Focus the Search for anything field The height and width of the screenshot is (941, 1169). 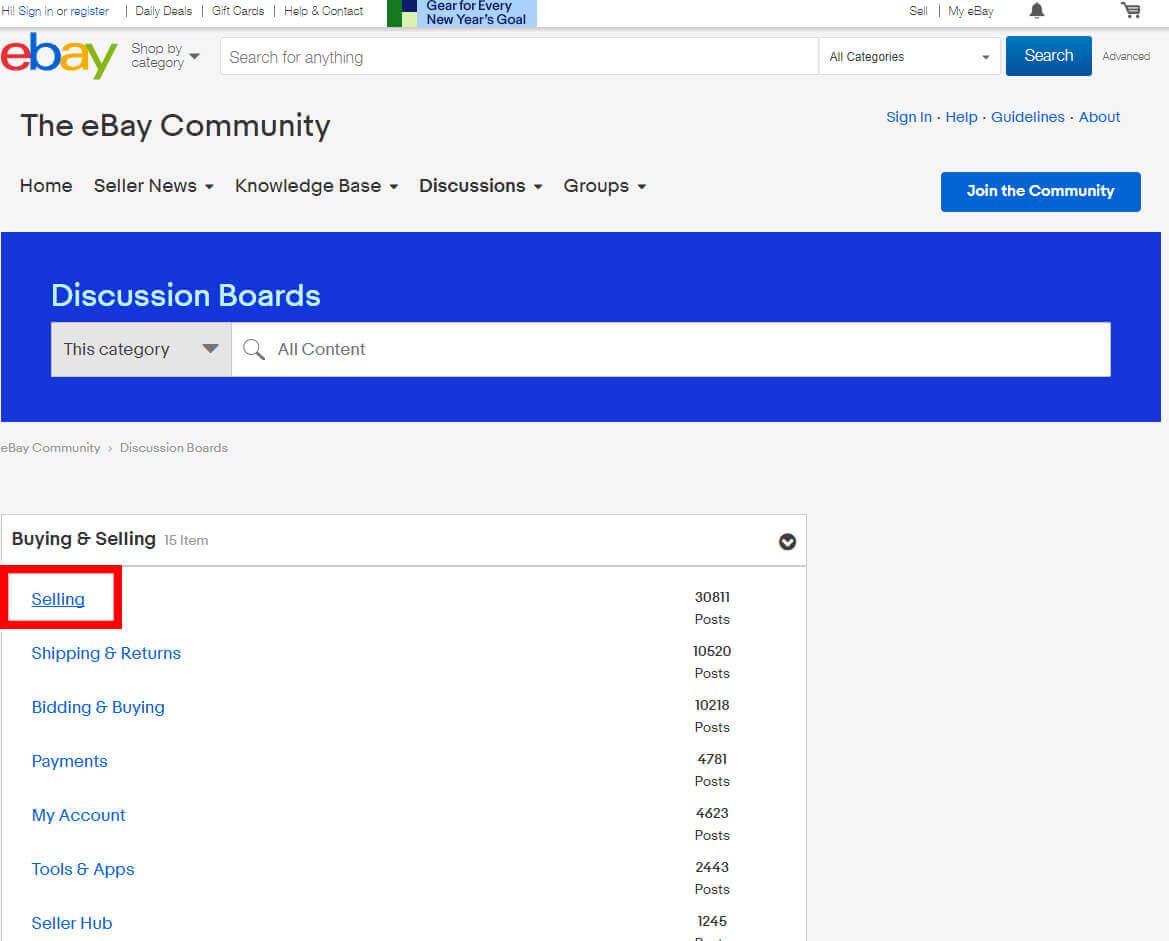coord(519,57)
